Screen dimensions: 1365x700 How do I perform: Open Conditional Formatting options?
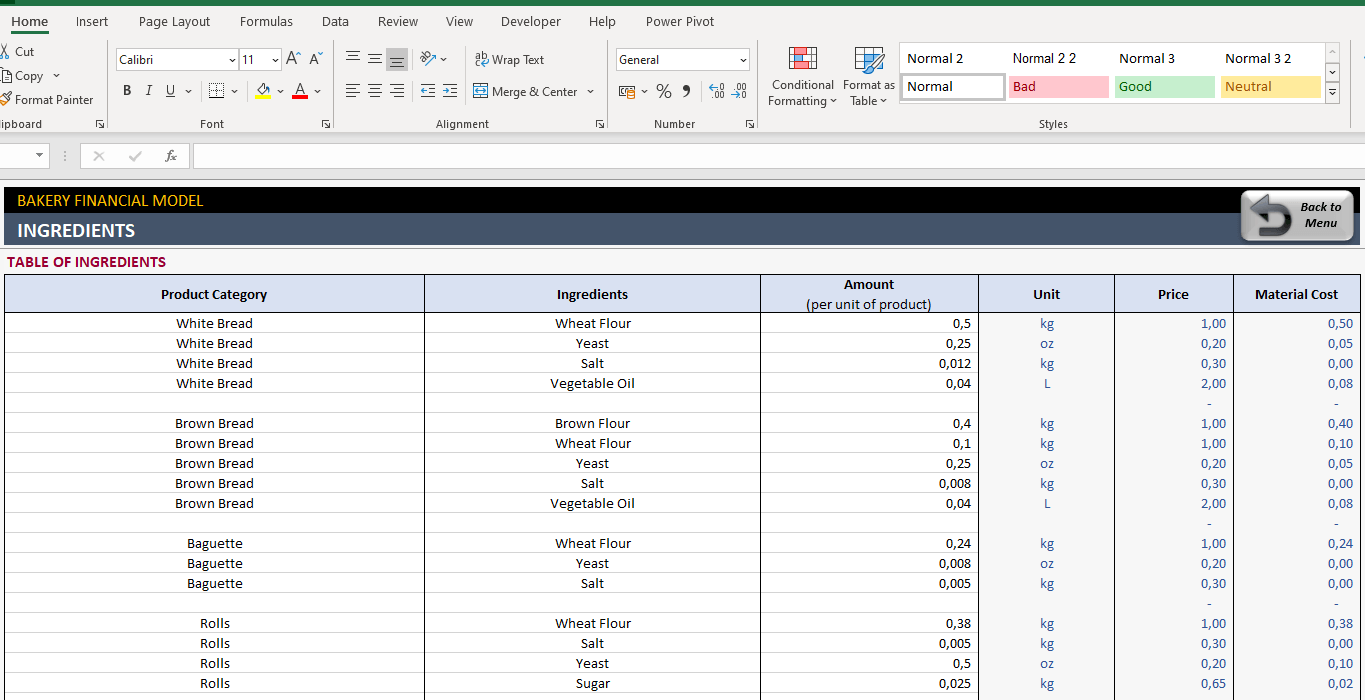pos(802,76)
